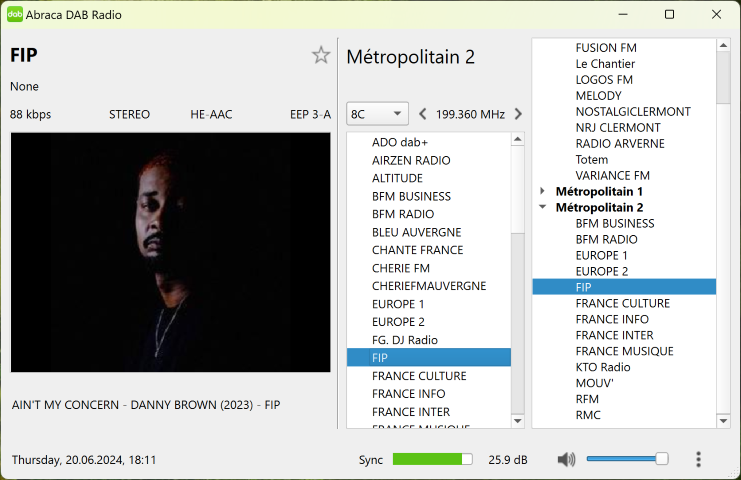Select MELODY in ensemble tree
Viewport: 741px width, 480px height.
coord(598,95)
